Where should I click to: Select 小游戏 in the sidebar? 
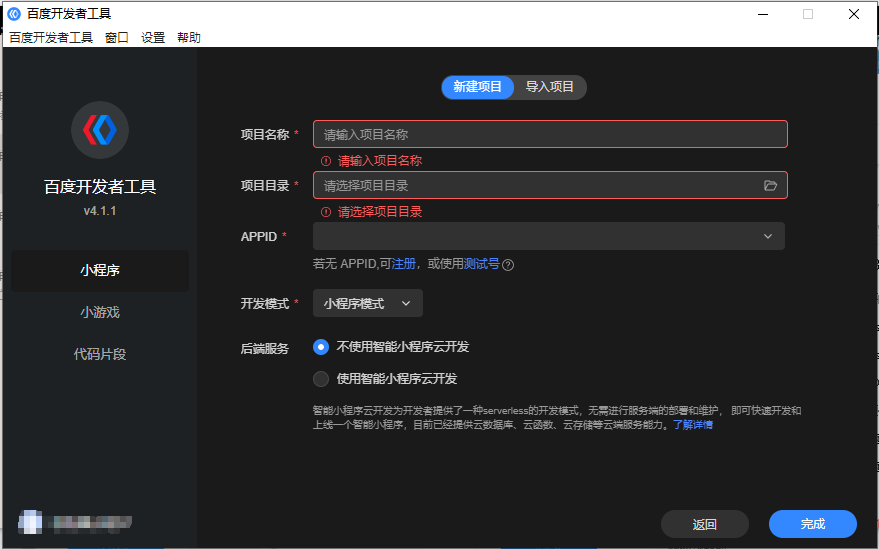(100, 312)
